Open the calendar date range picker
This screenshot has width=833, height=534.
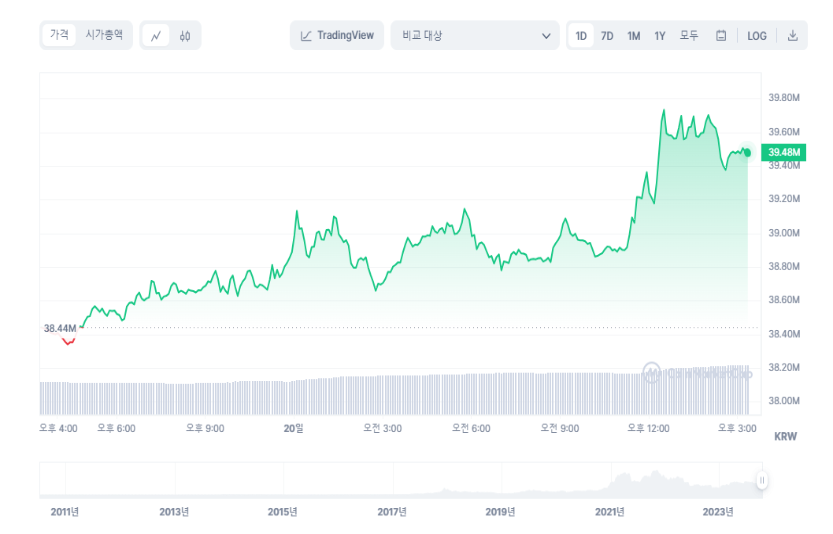click(721, 36)
